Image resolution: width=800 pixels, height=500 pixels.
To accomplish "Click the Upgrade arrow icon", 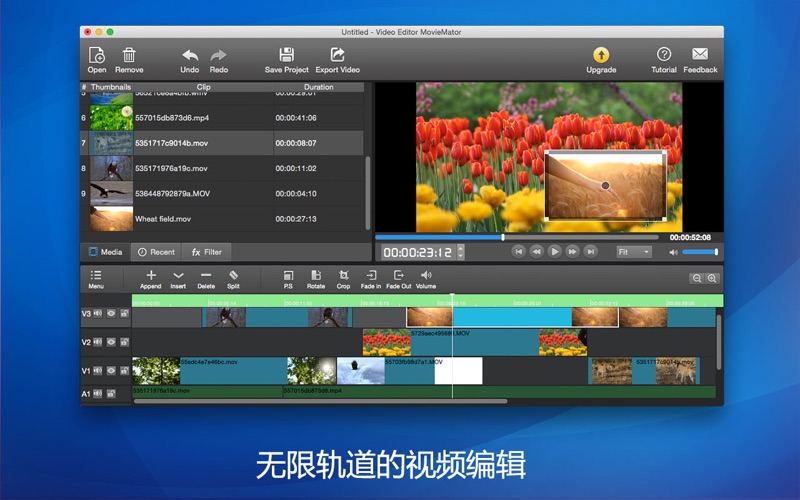I will pos(601,55).
